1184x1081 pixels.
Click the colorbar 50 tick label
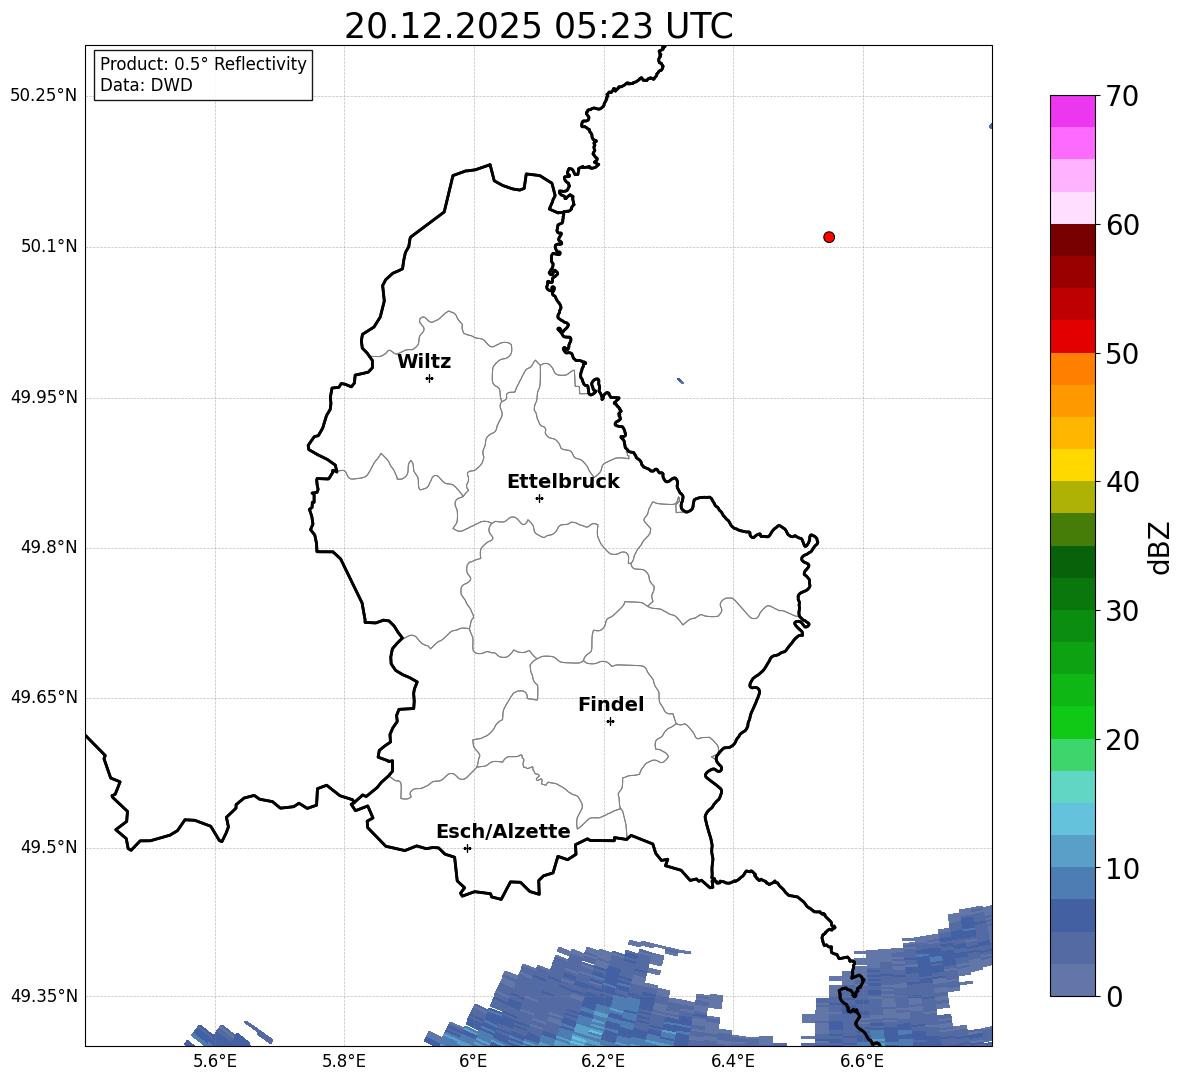click(x=1122, y=354)
